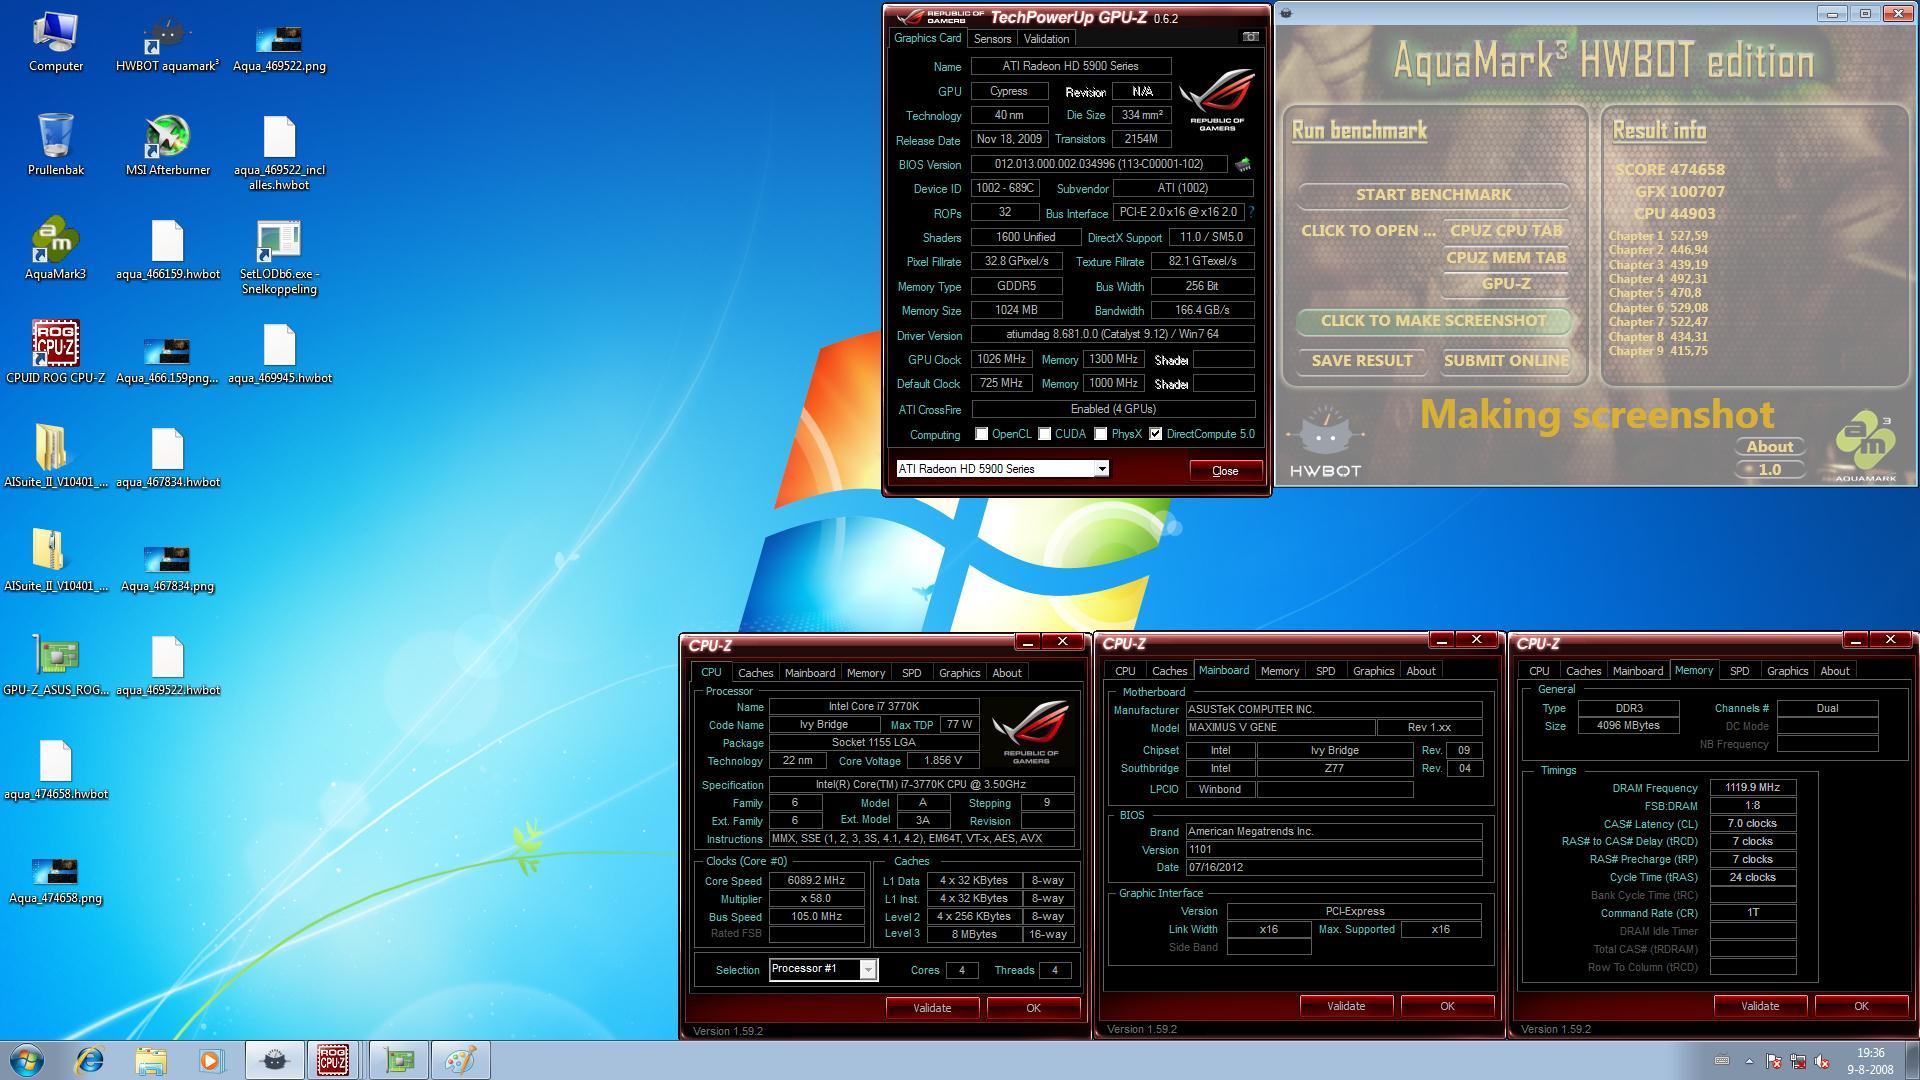This screenshot has height=1080, width=1920.
Task: Click Validate in Mainboard CPU-Z window
Action: pyautogui.click(x=1346, y=1006)
